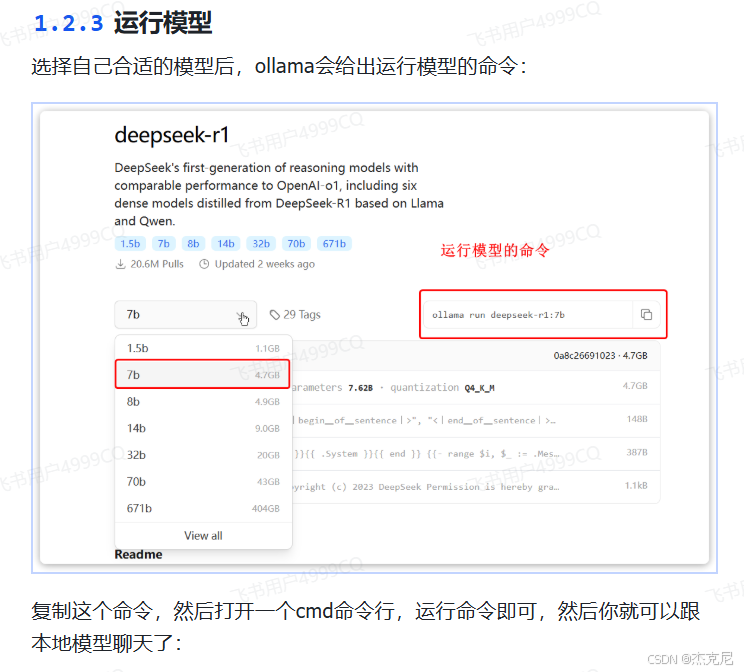The width and height of the screenshot is (744, 672).
Task: Click the 32b blue tag
Action: (261, 243)
